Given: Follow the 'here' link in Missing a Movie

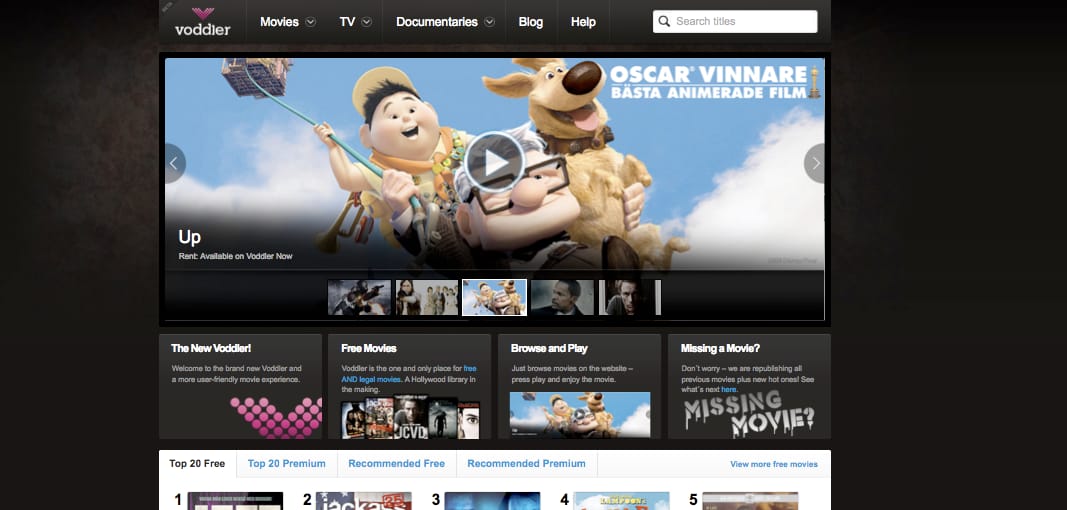Looking at the screenshot, I should tap(729, 389).
